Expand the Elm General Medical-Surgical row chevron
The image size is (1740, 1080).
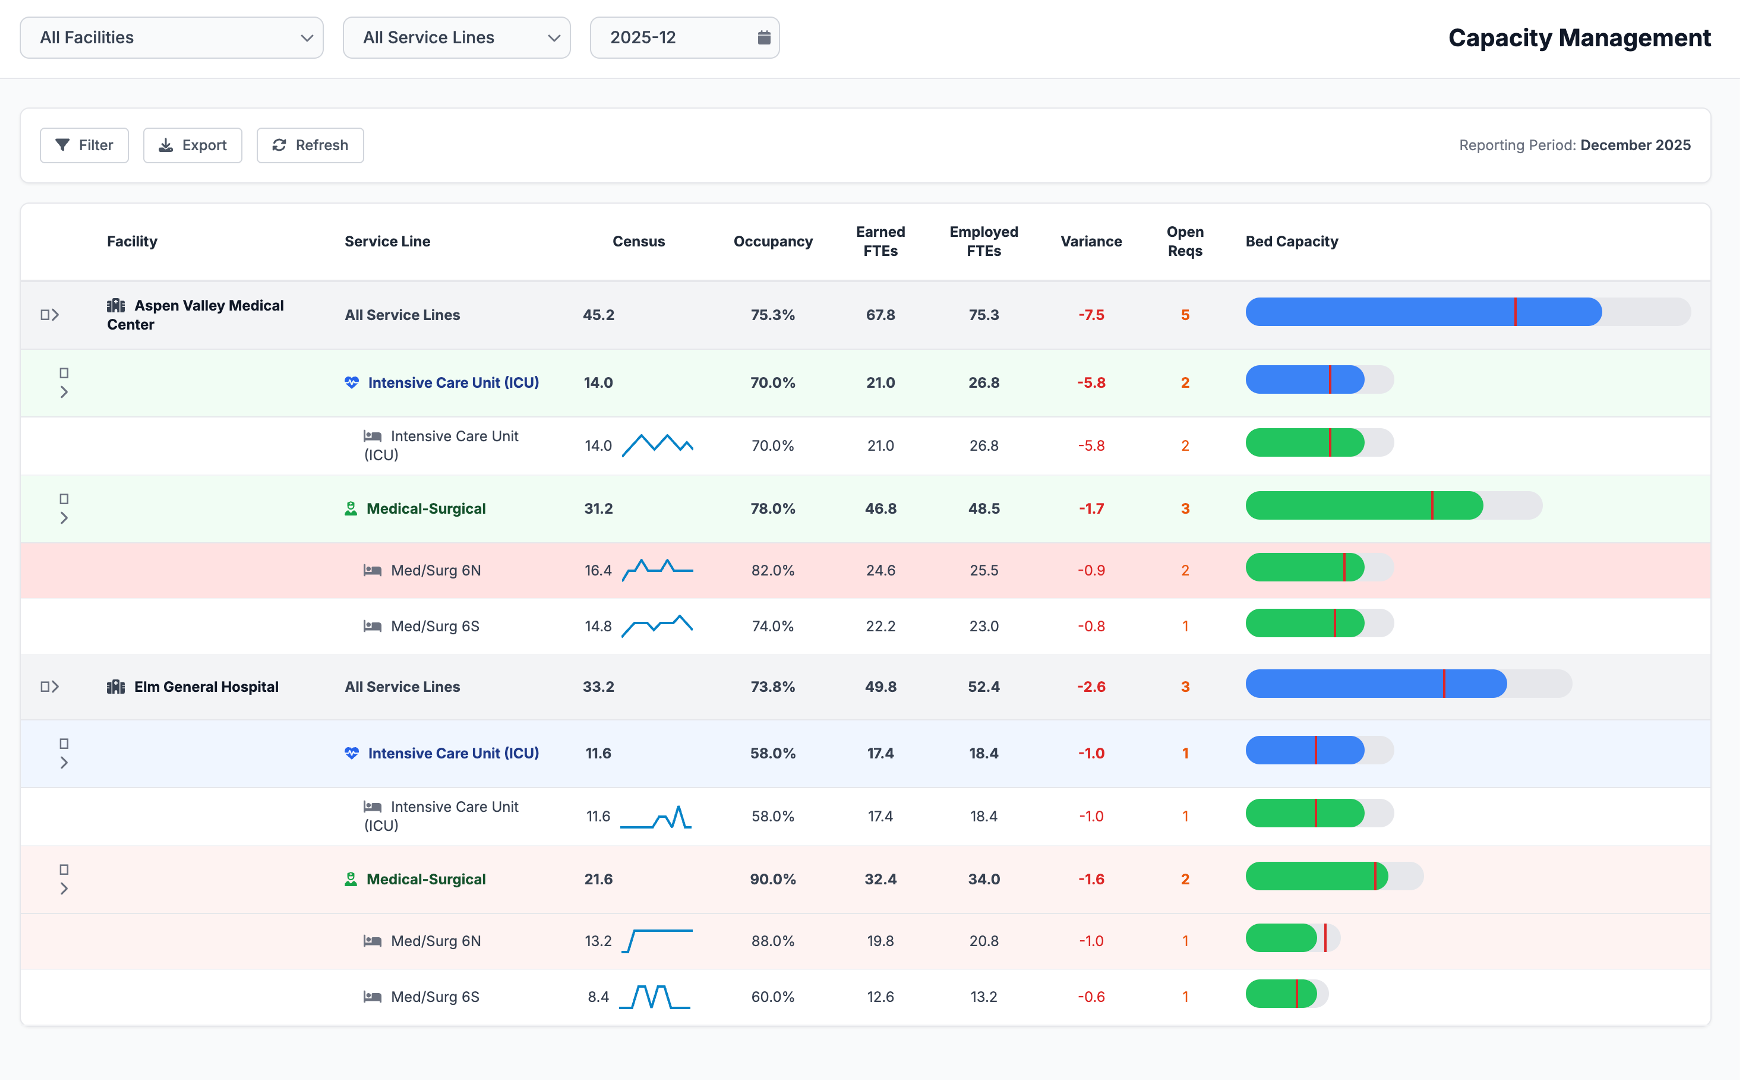coord(64,889)
